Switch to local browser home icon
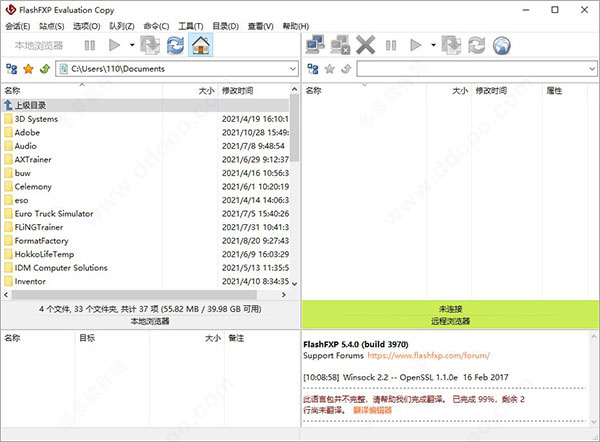This screenshot has width=600, height=442. coord(201,45)
